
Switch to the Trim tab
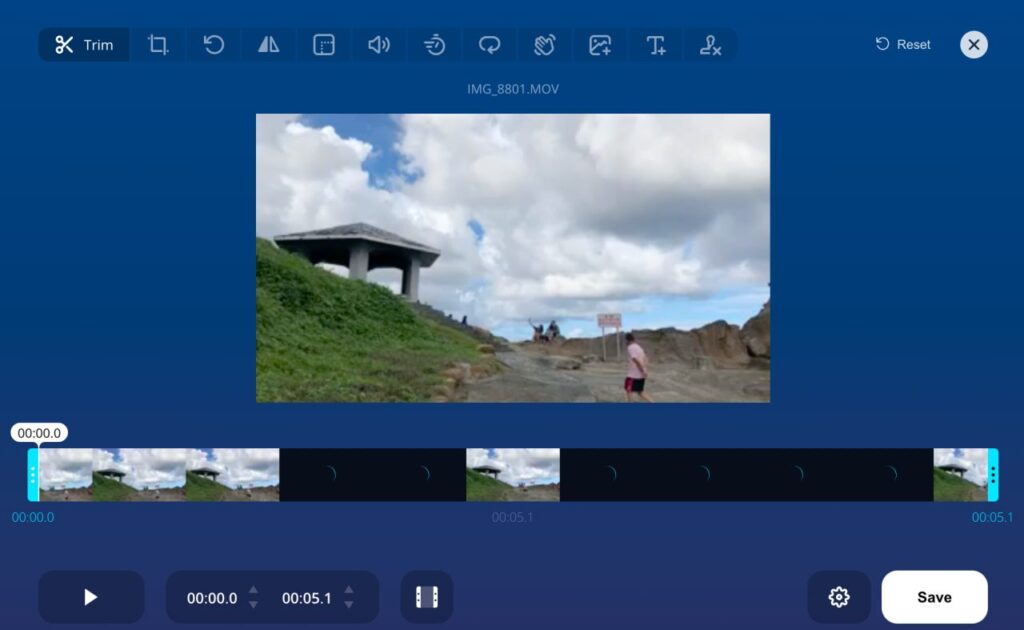point(83,44)
